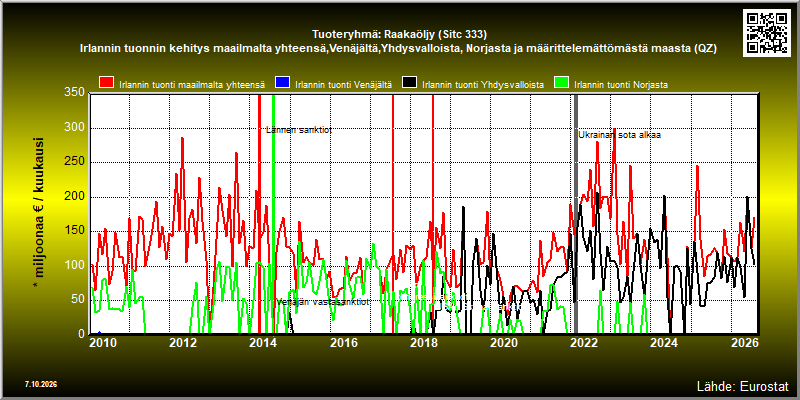
Task: Select legend label 'Irlannin tuonti Venäjältä'
Action: [343, 85]
